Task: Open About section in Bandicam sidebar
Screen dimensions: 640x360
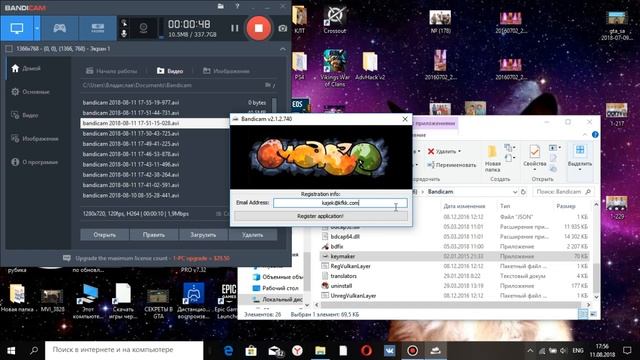Action: (35, 162)
